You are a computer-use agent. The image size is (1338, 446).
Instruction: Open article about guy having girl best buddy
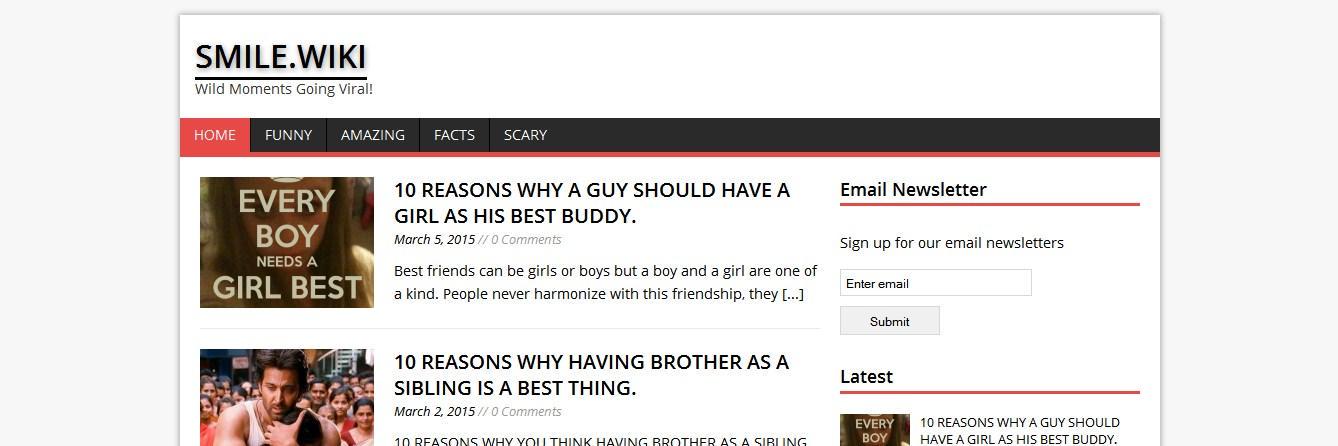[592, 202]
